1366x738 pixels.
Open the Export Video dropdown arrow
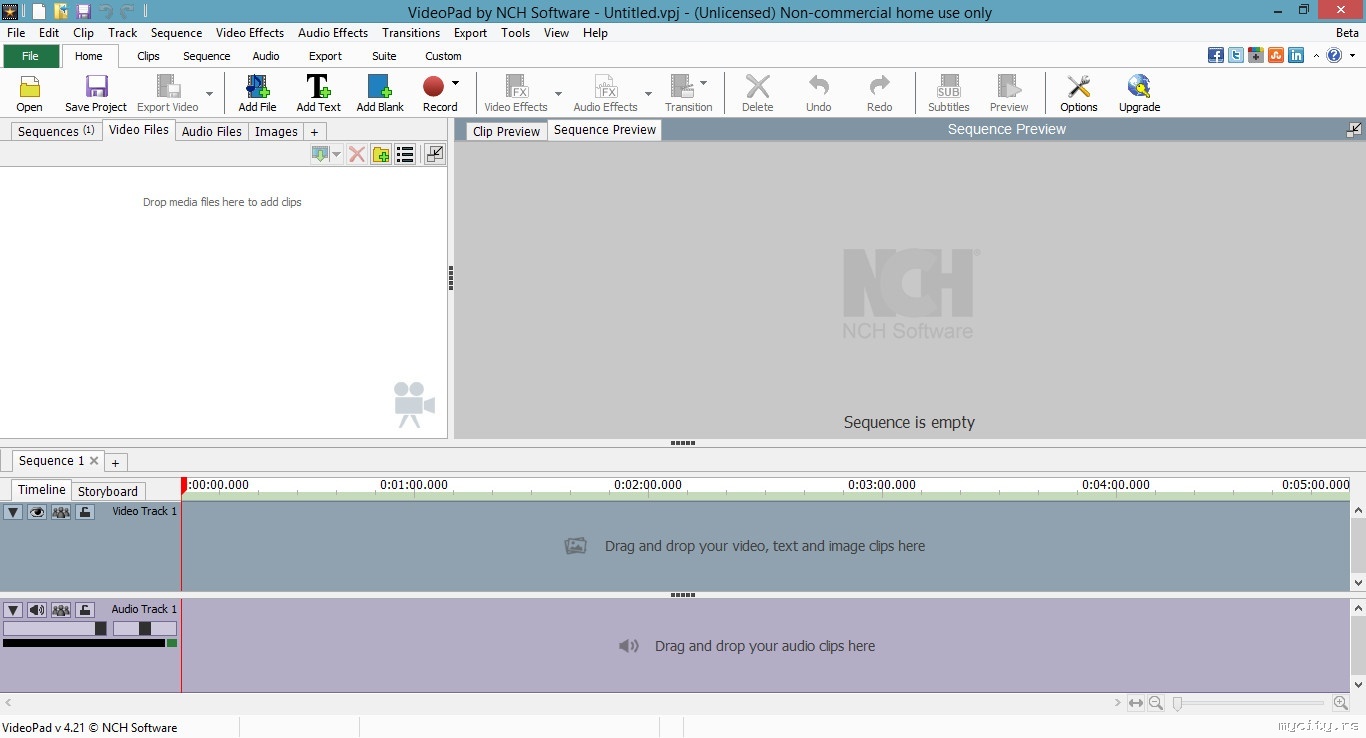[209, 94]
